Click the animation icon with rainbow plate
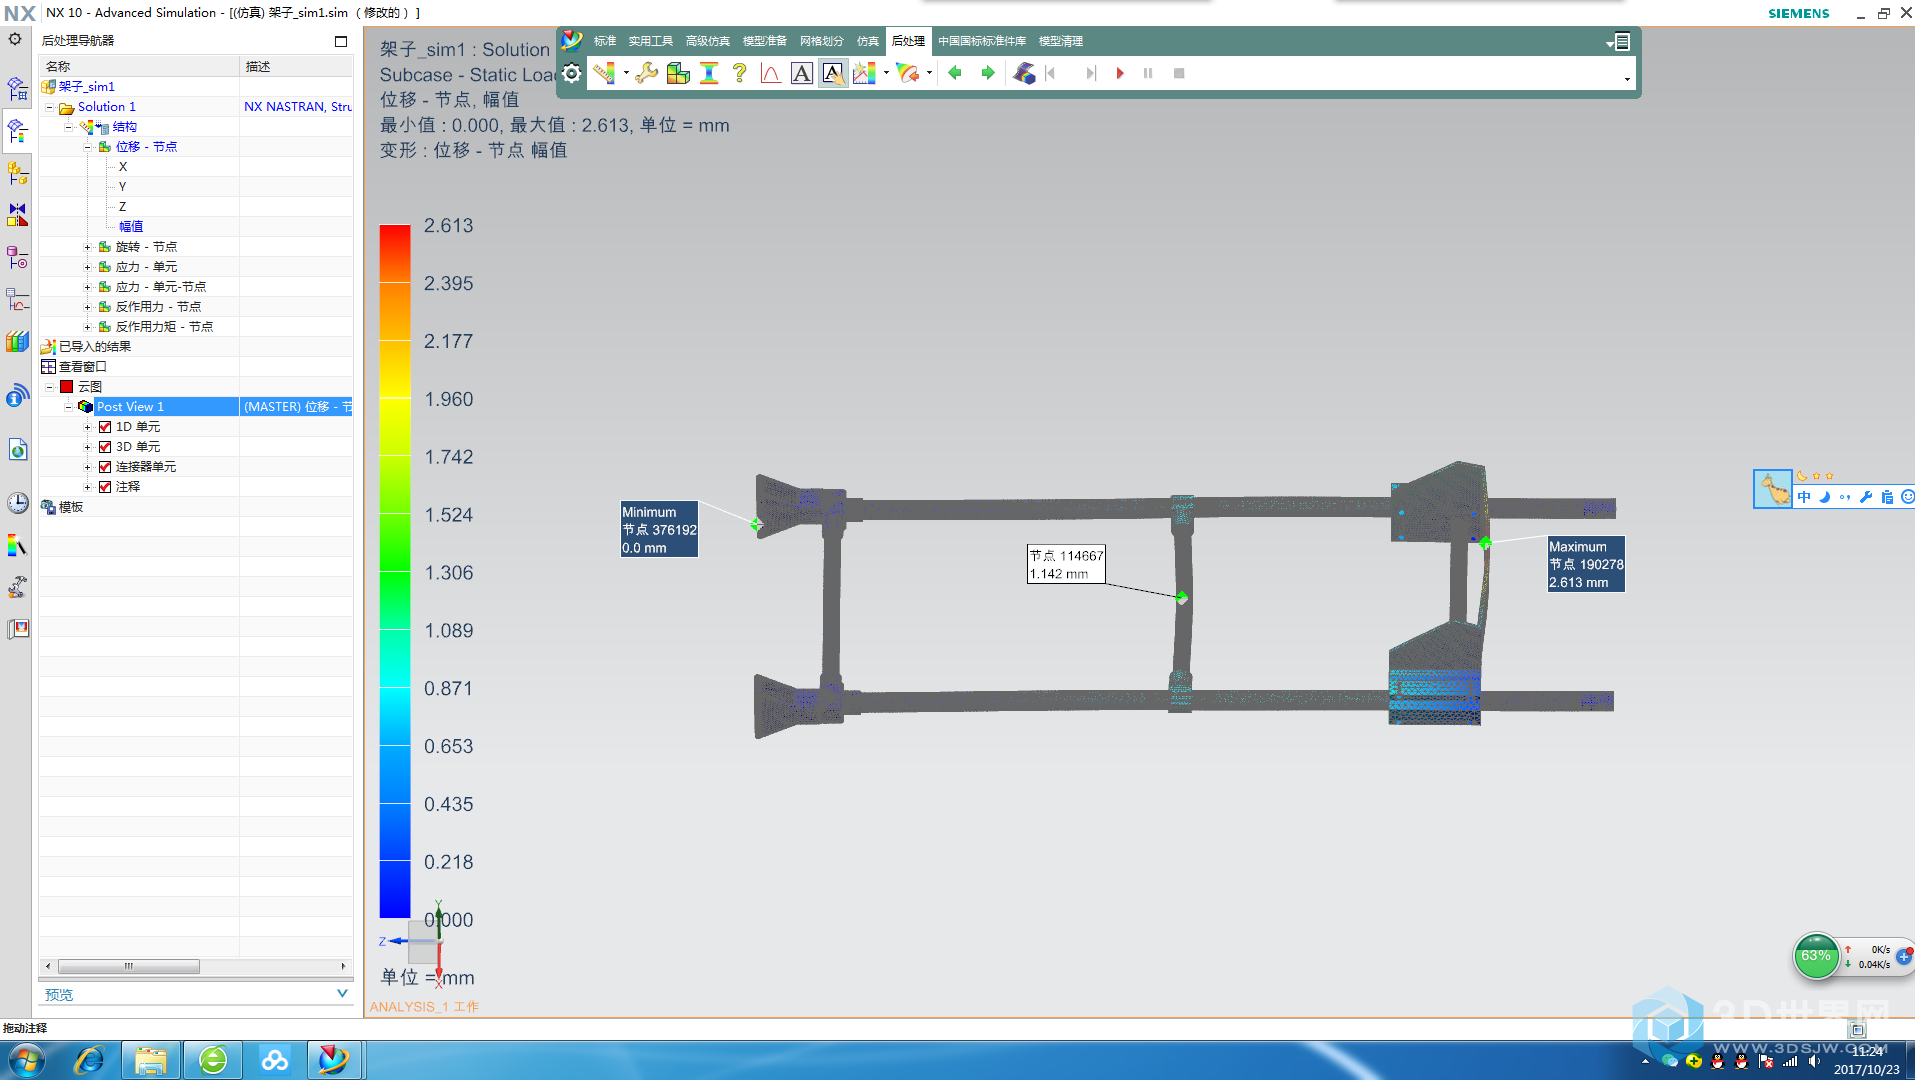The image size is (1915, 1080). point(1024,73)
